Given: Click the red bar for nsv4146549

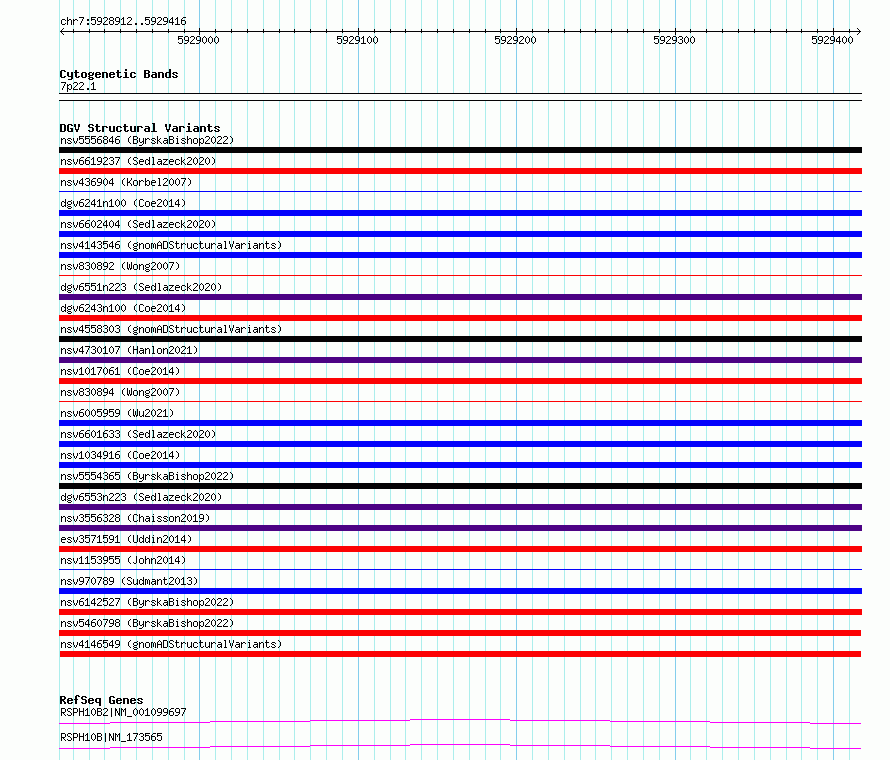Looking at the screenshot, I should 460,654.
